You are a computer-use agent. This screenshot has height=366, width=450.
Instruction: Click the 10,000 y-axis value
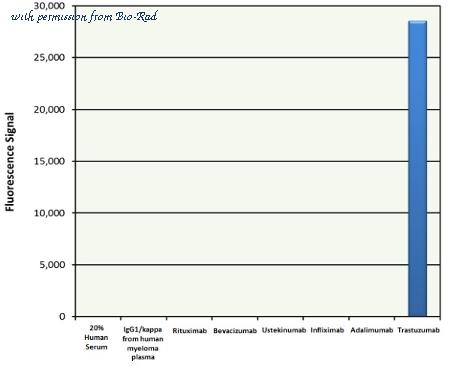coord(49,213)
